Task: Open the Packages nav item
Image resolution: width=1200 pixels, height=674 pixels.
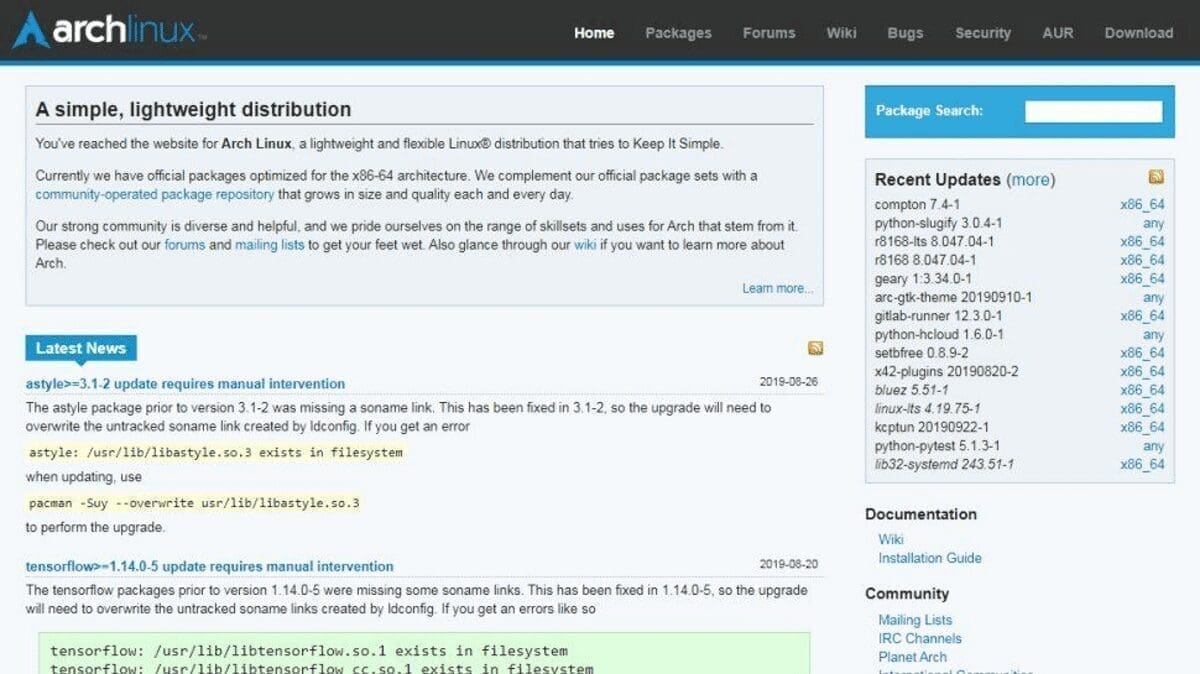Action: click(678, 33)
